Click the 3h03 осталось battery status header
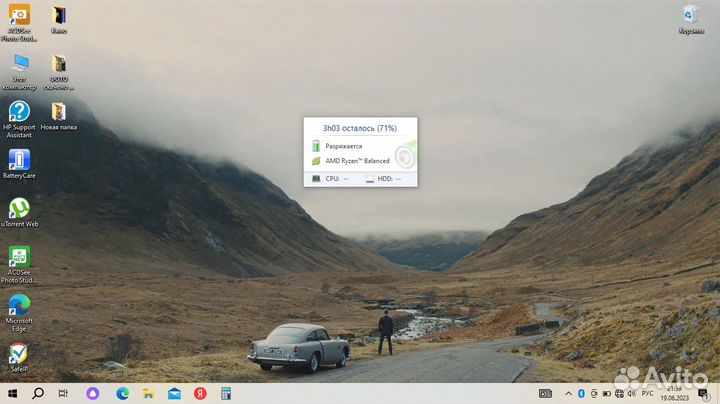 pos(360,128)
